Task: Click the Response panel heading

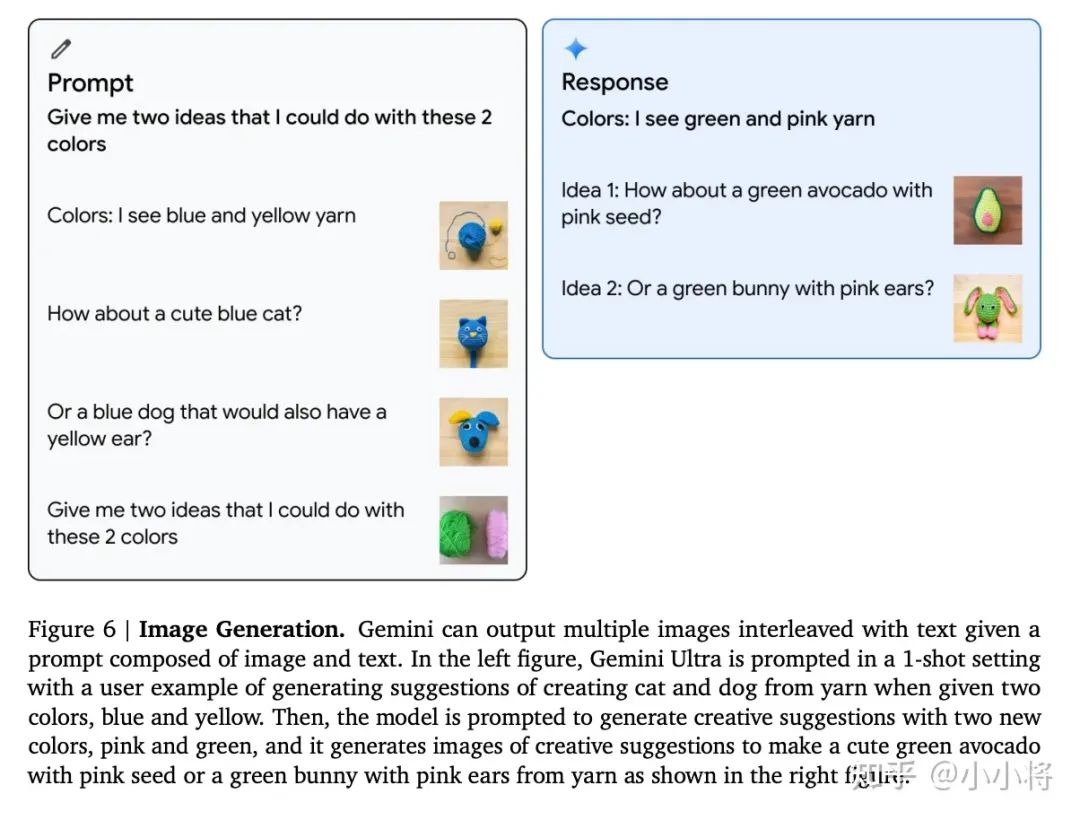Action: (615, 83)
